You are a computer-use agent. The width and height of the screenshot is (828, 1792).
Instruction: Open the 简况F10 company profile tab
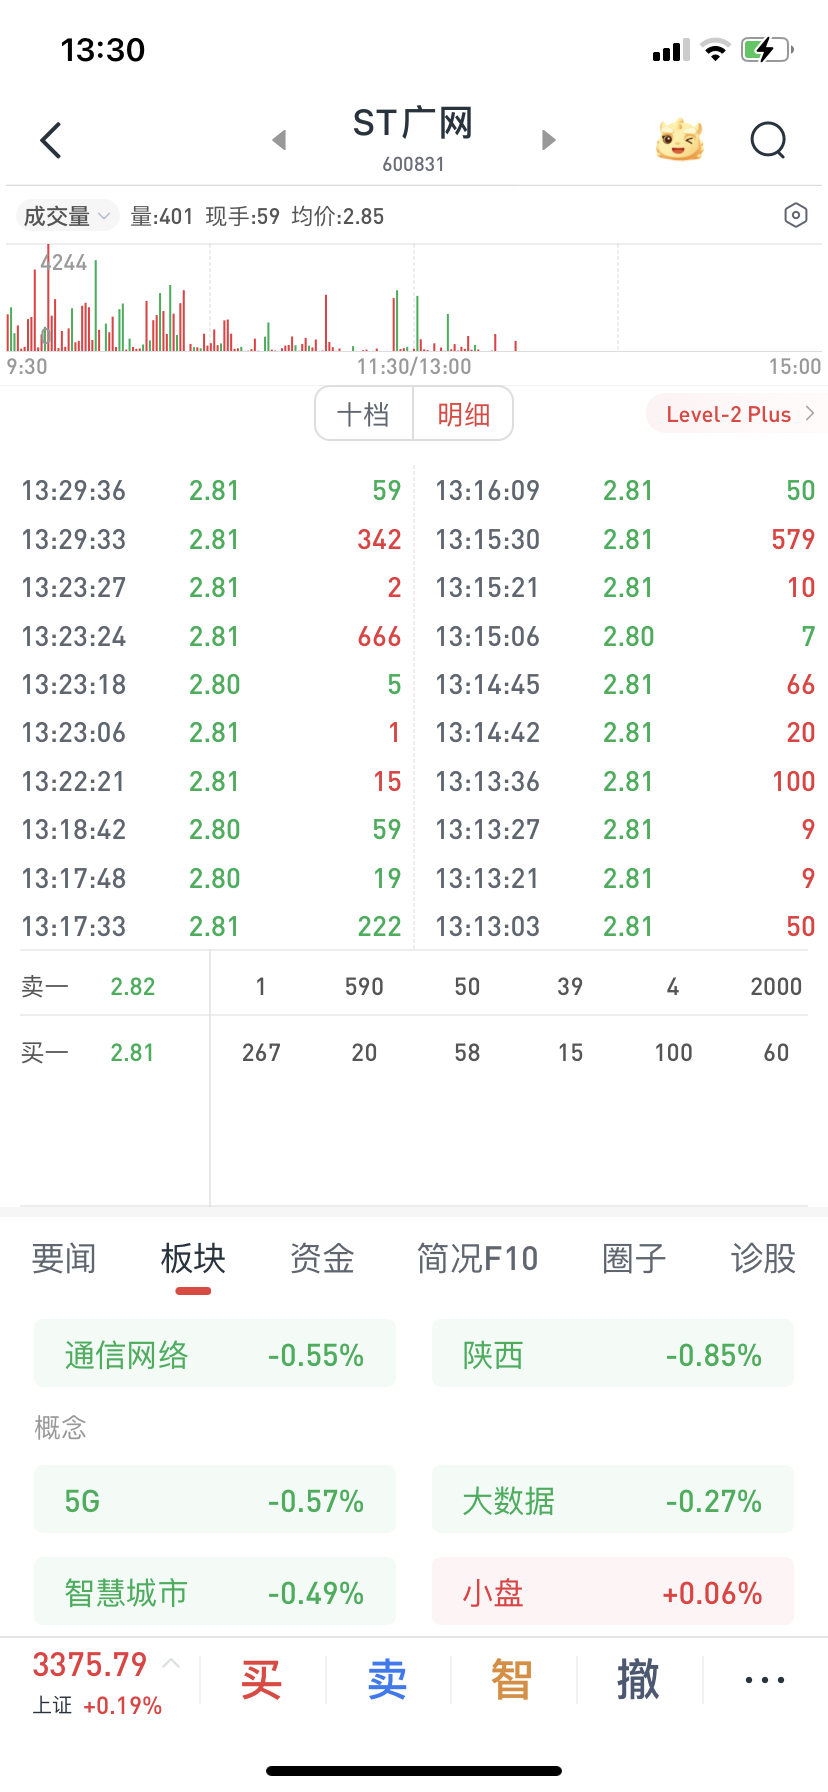[x=477, y=1258]
